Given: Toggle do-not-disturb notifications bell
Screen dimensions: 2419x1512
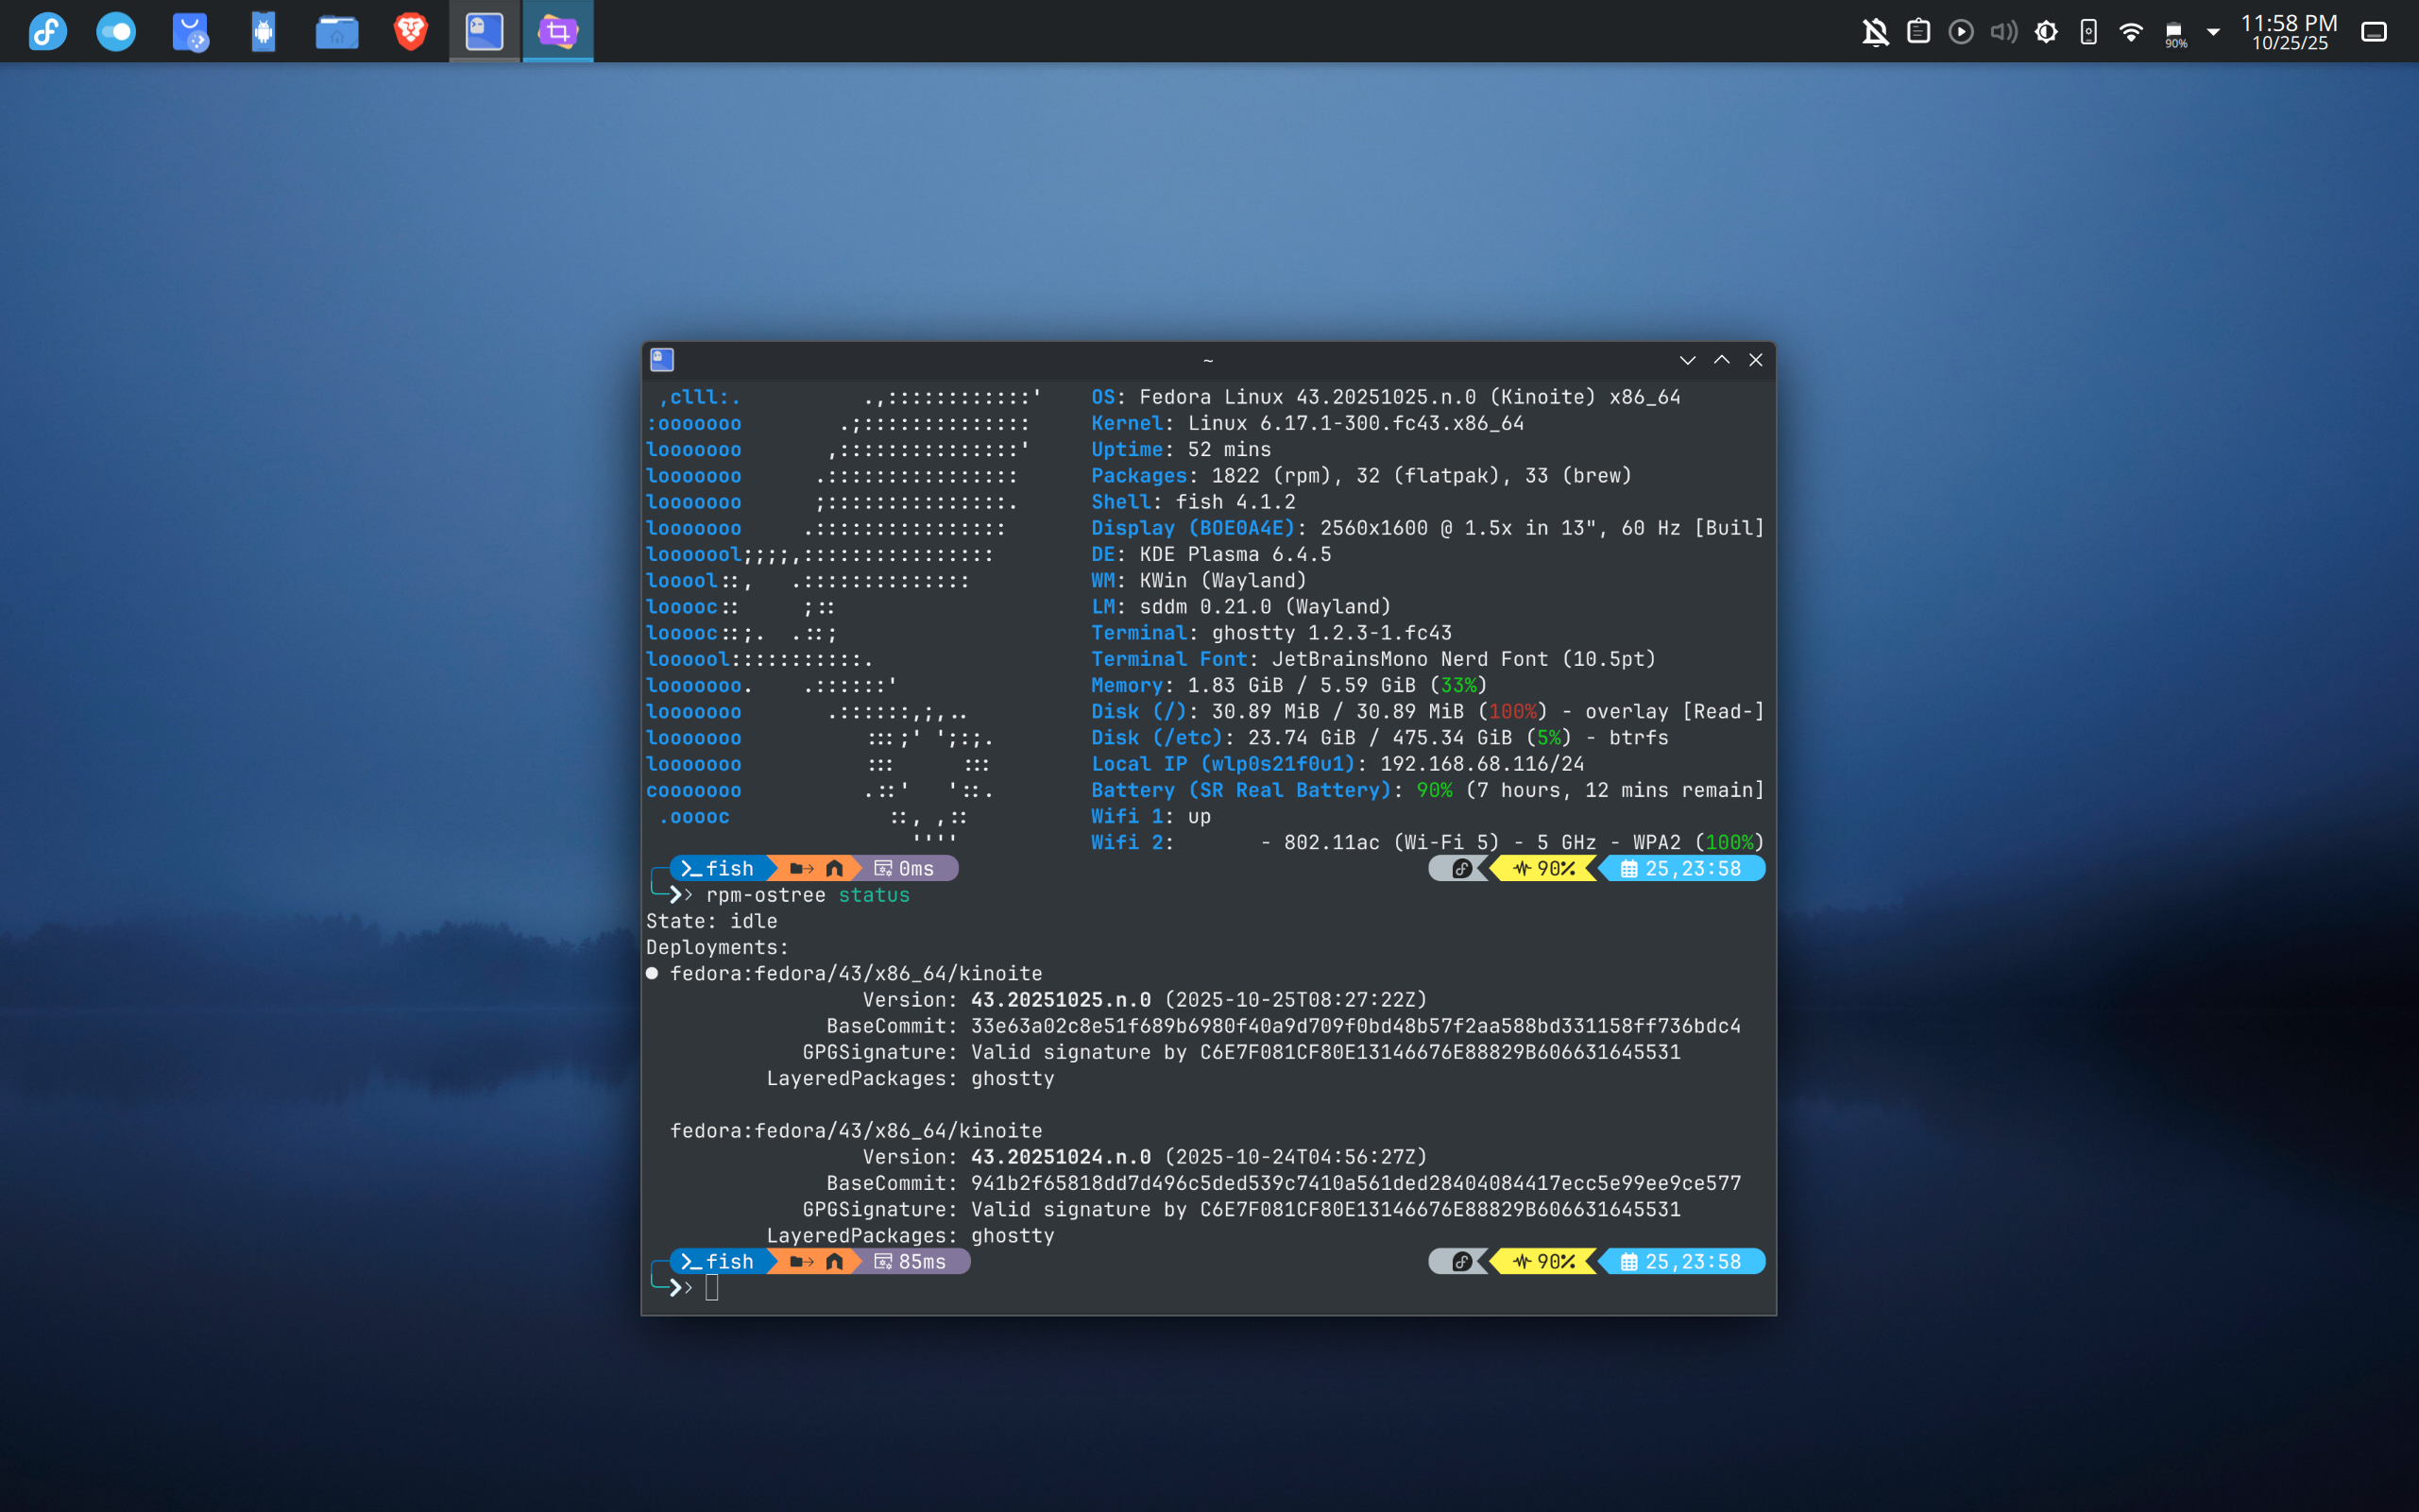Looking at the screenshot, I should 1875,31.
